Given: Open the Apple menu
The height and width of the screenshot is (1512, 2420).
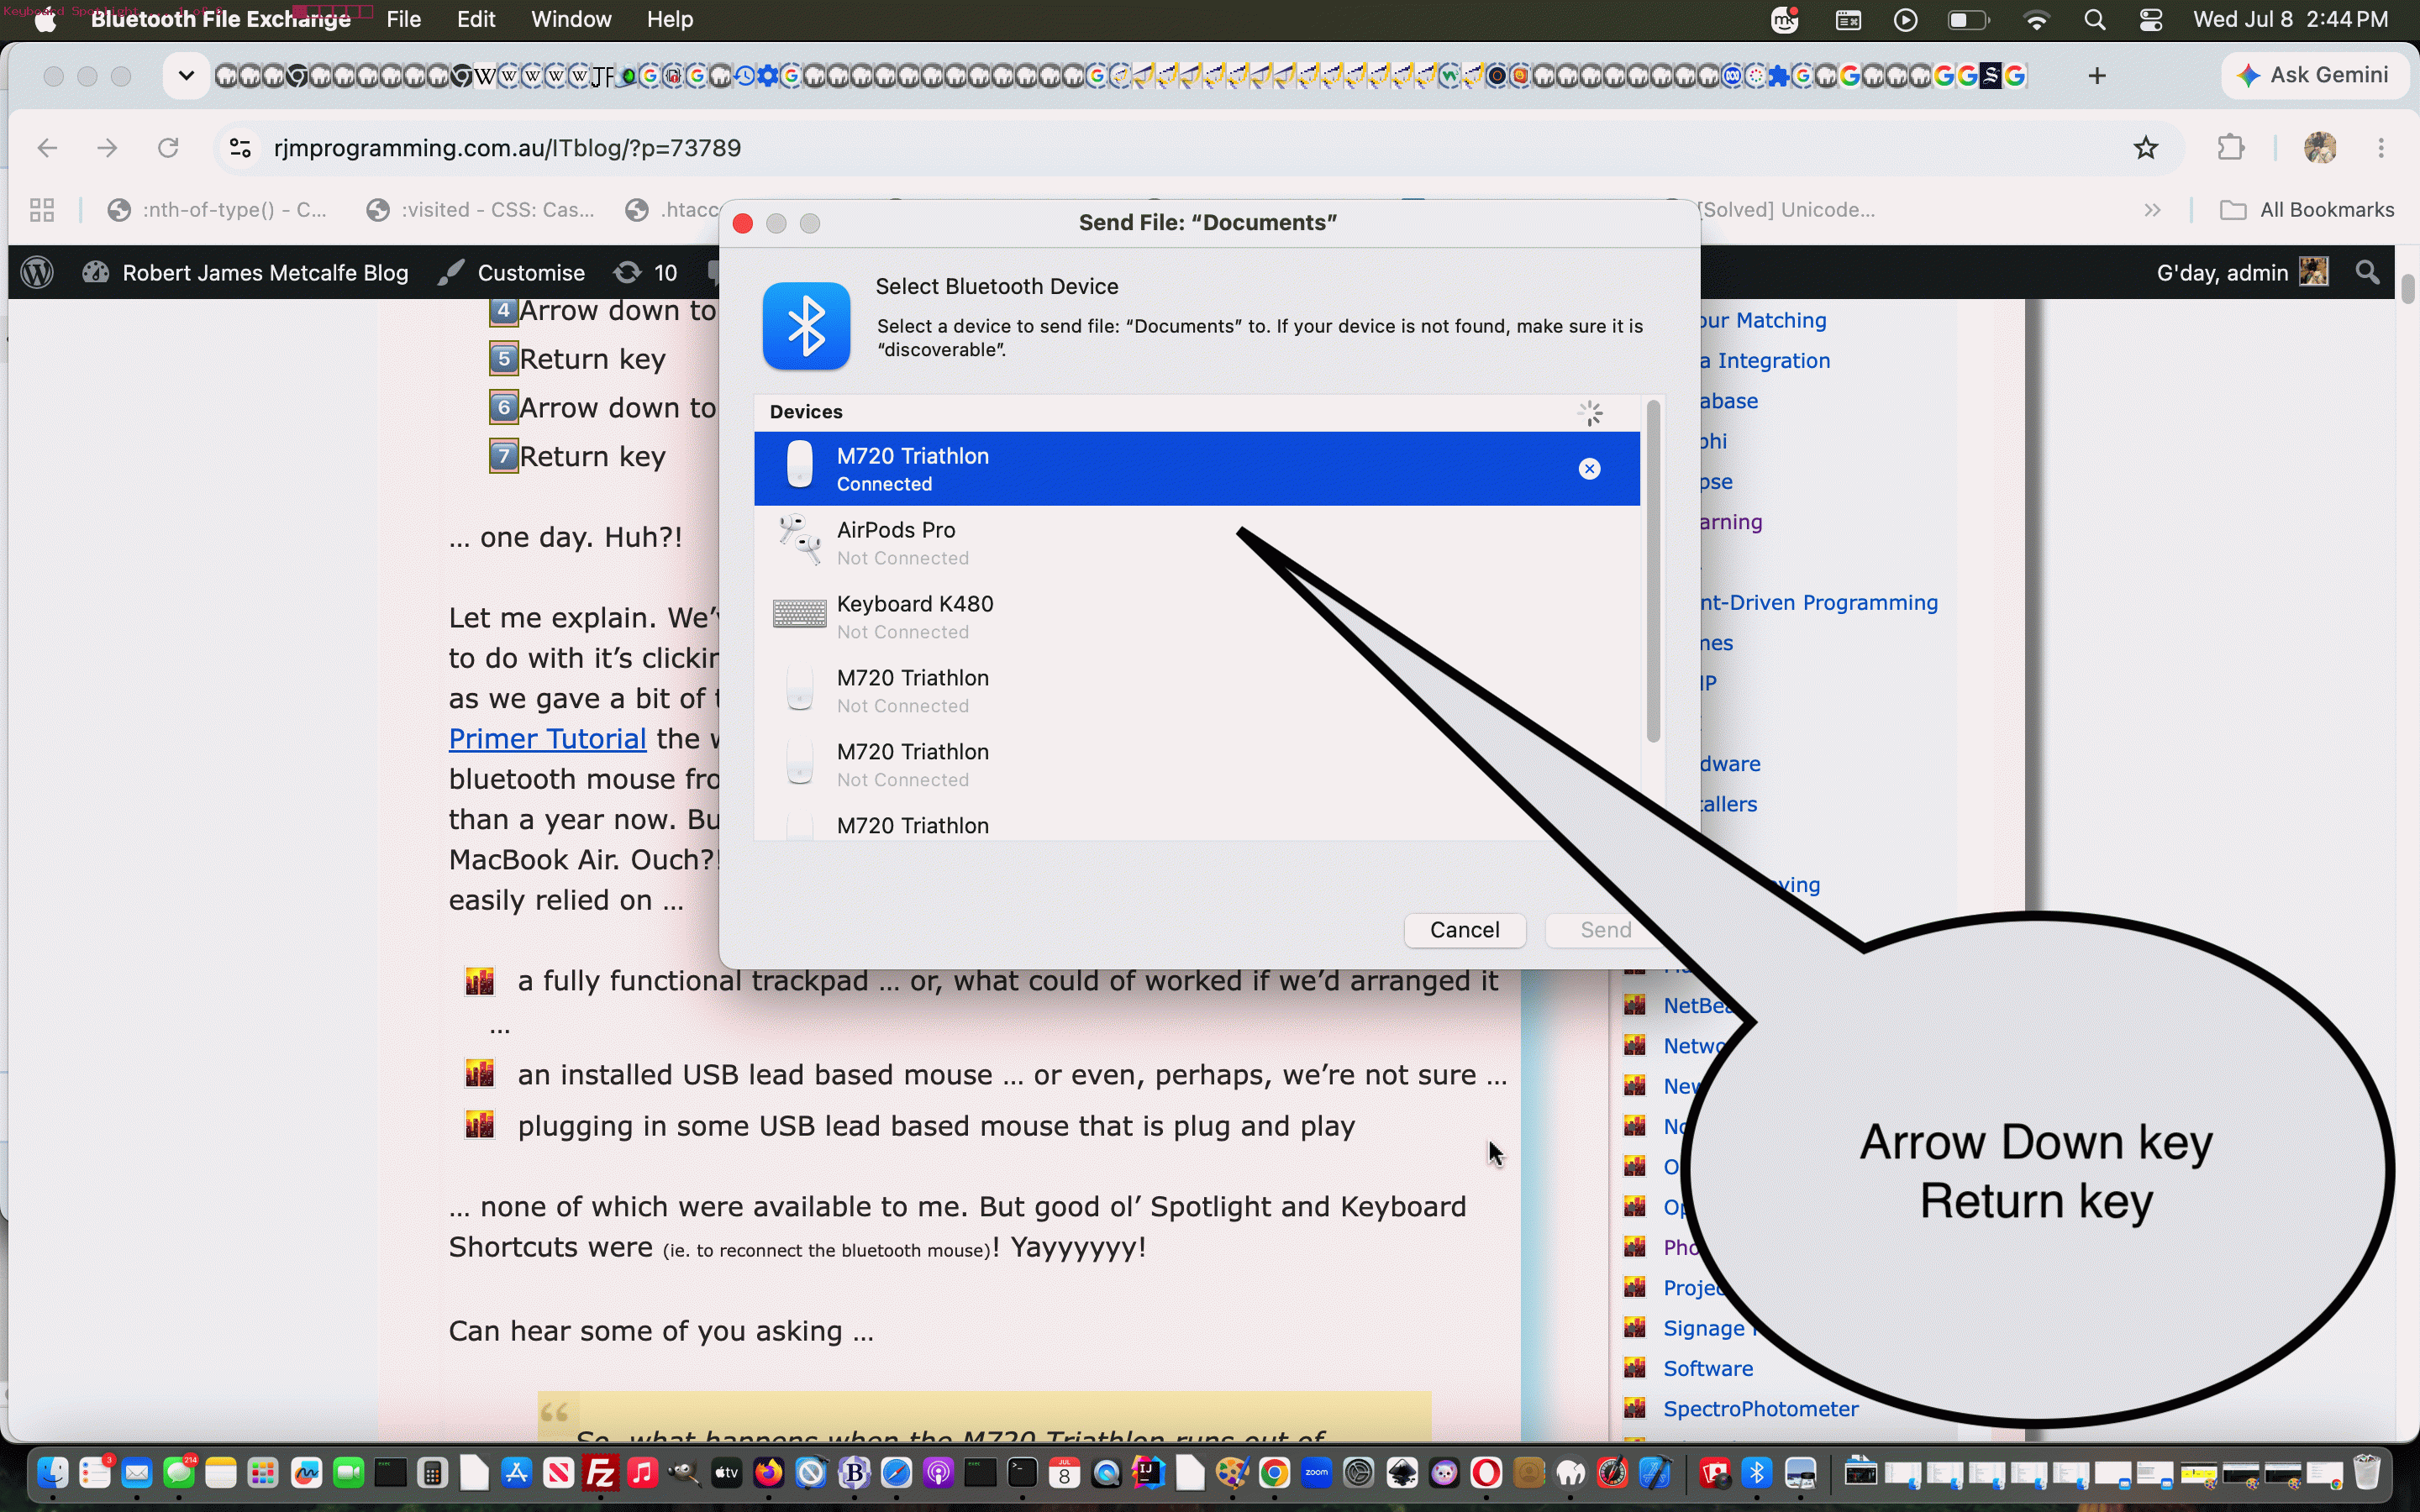Looking at the screenshot, I should click(45, 20).
